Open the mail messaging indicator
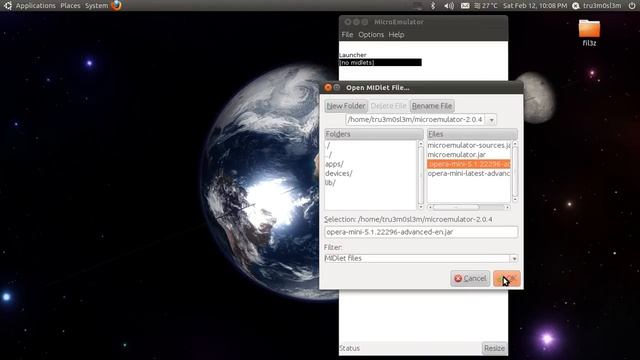 465,6
